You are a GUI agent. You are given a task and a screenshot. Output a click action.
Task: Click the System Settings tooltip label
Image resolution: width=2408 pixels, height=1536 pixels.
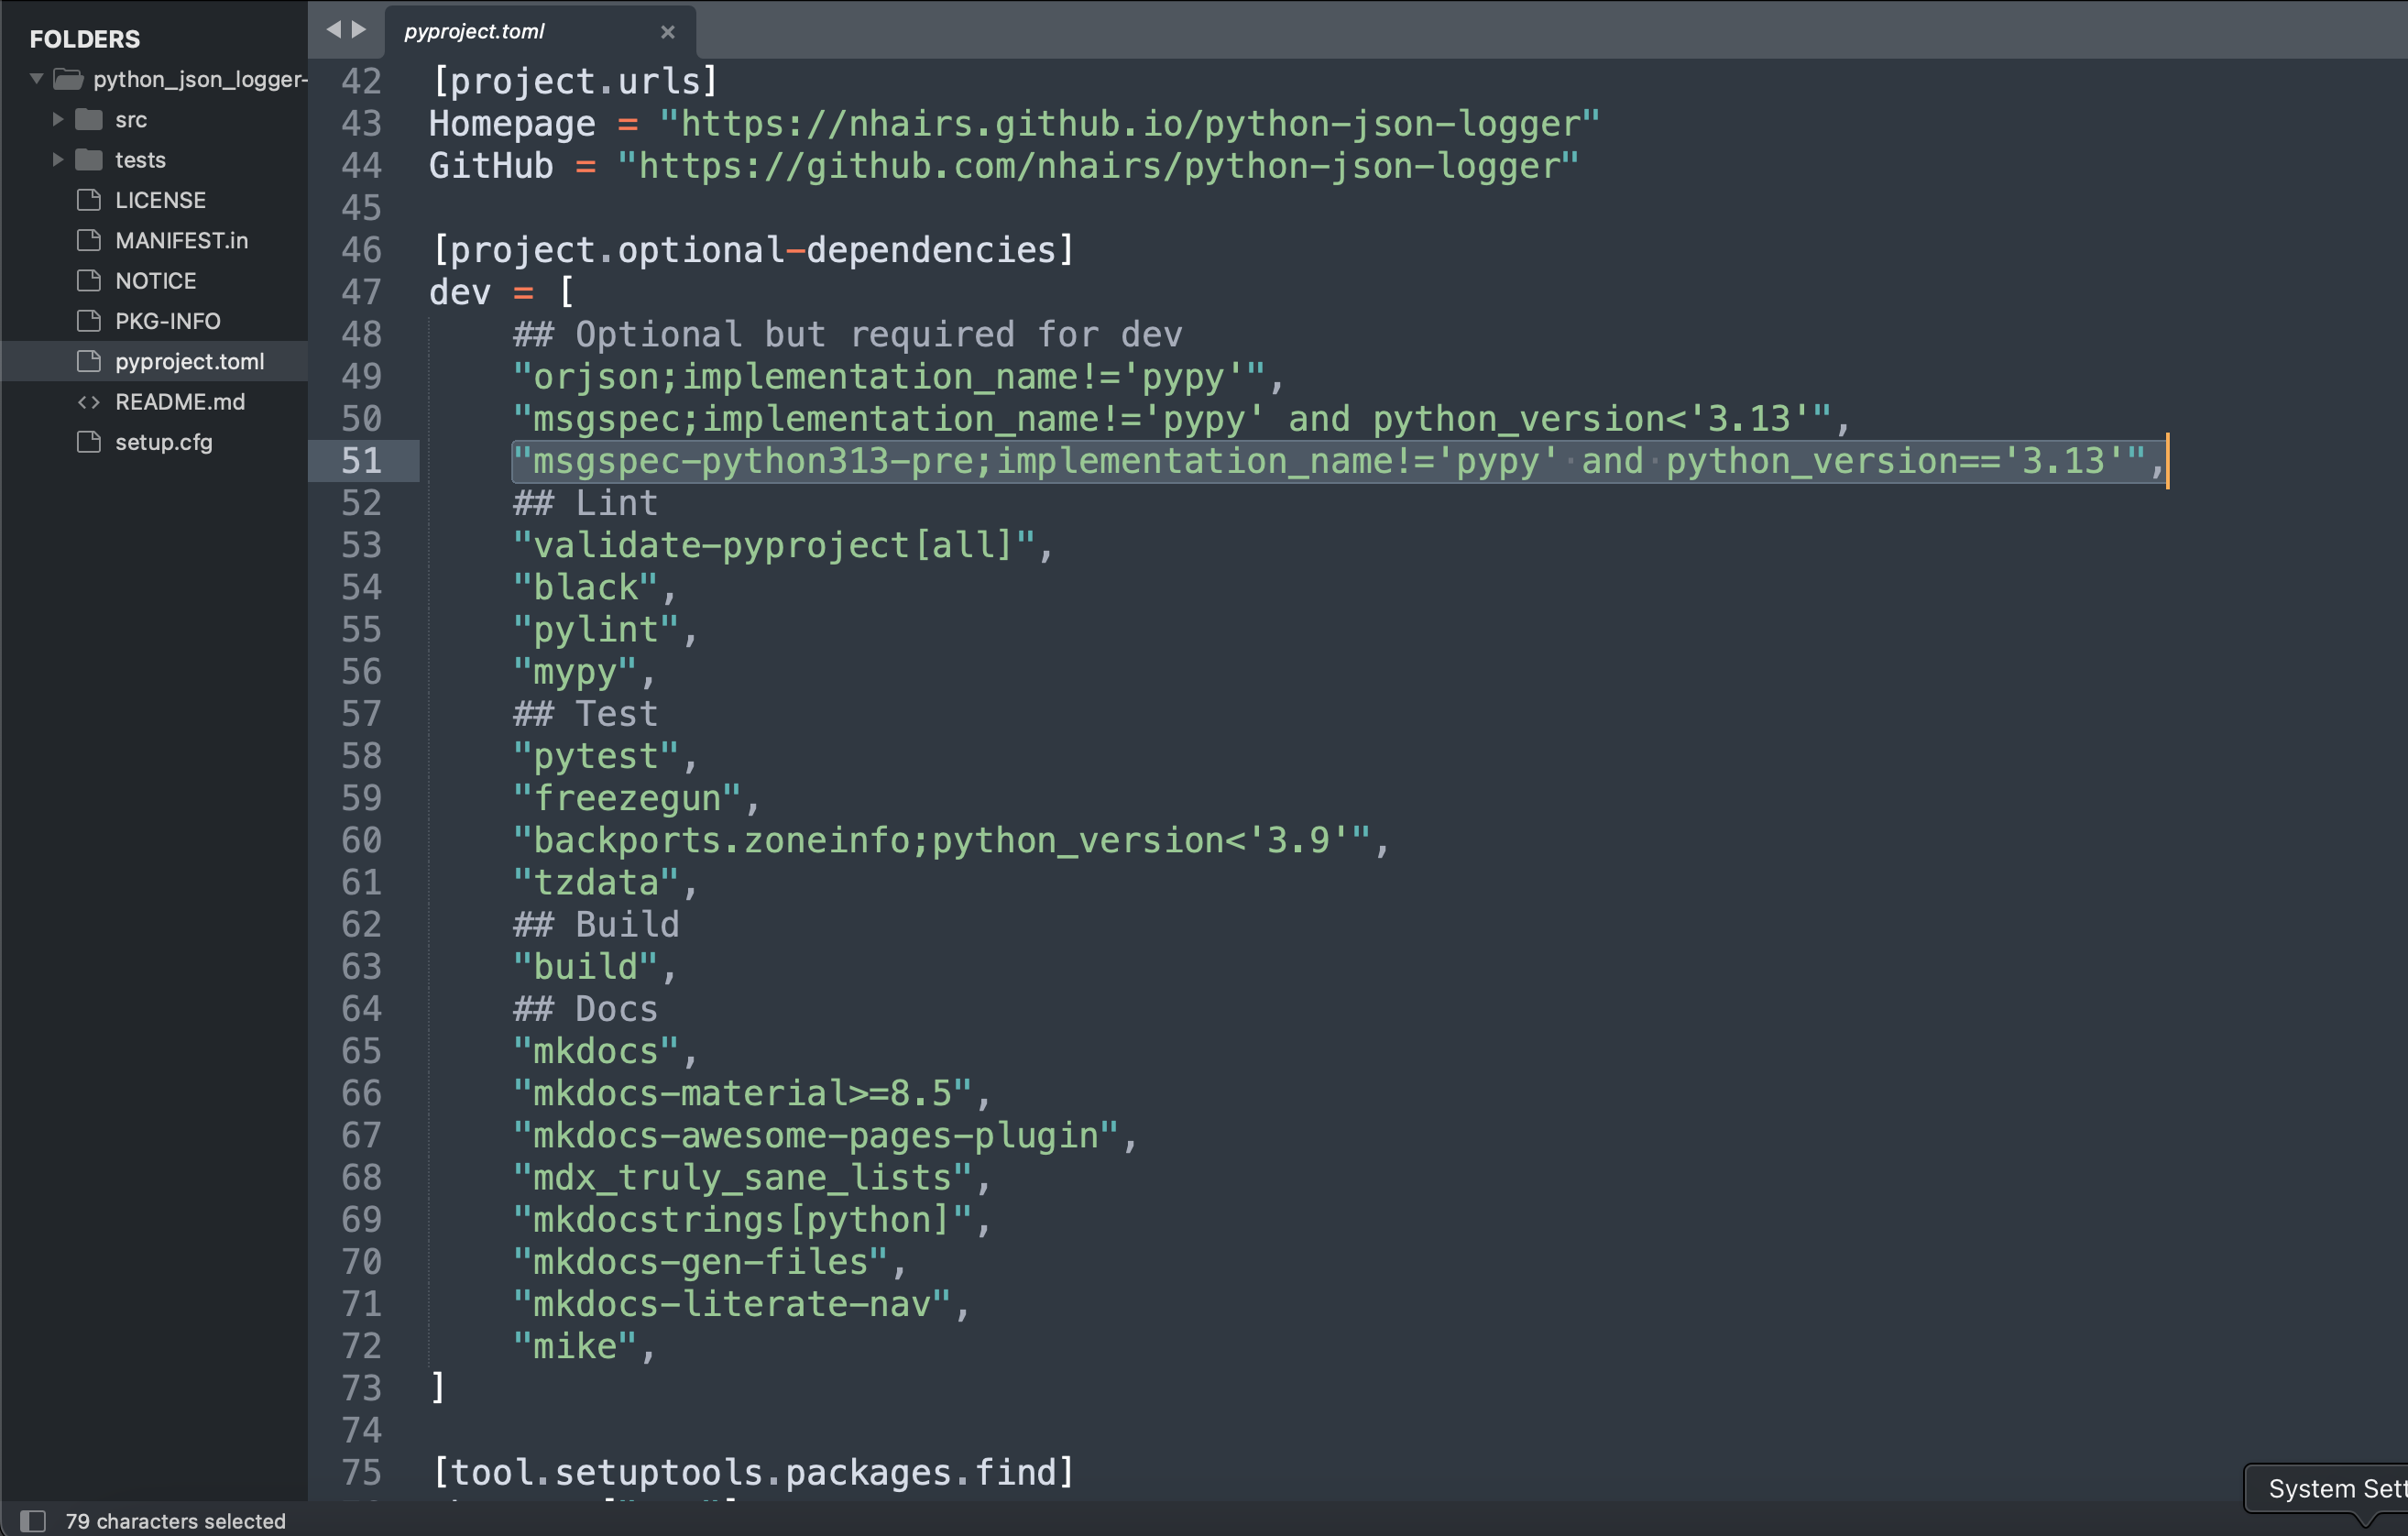(2336, 1489)
